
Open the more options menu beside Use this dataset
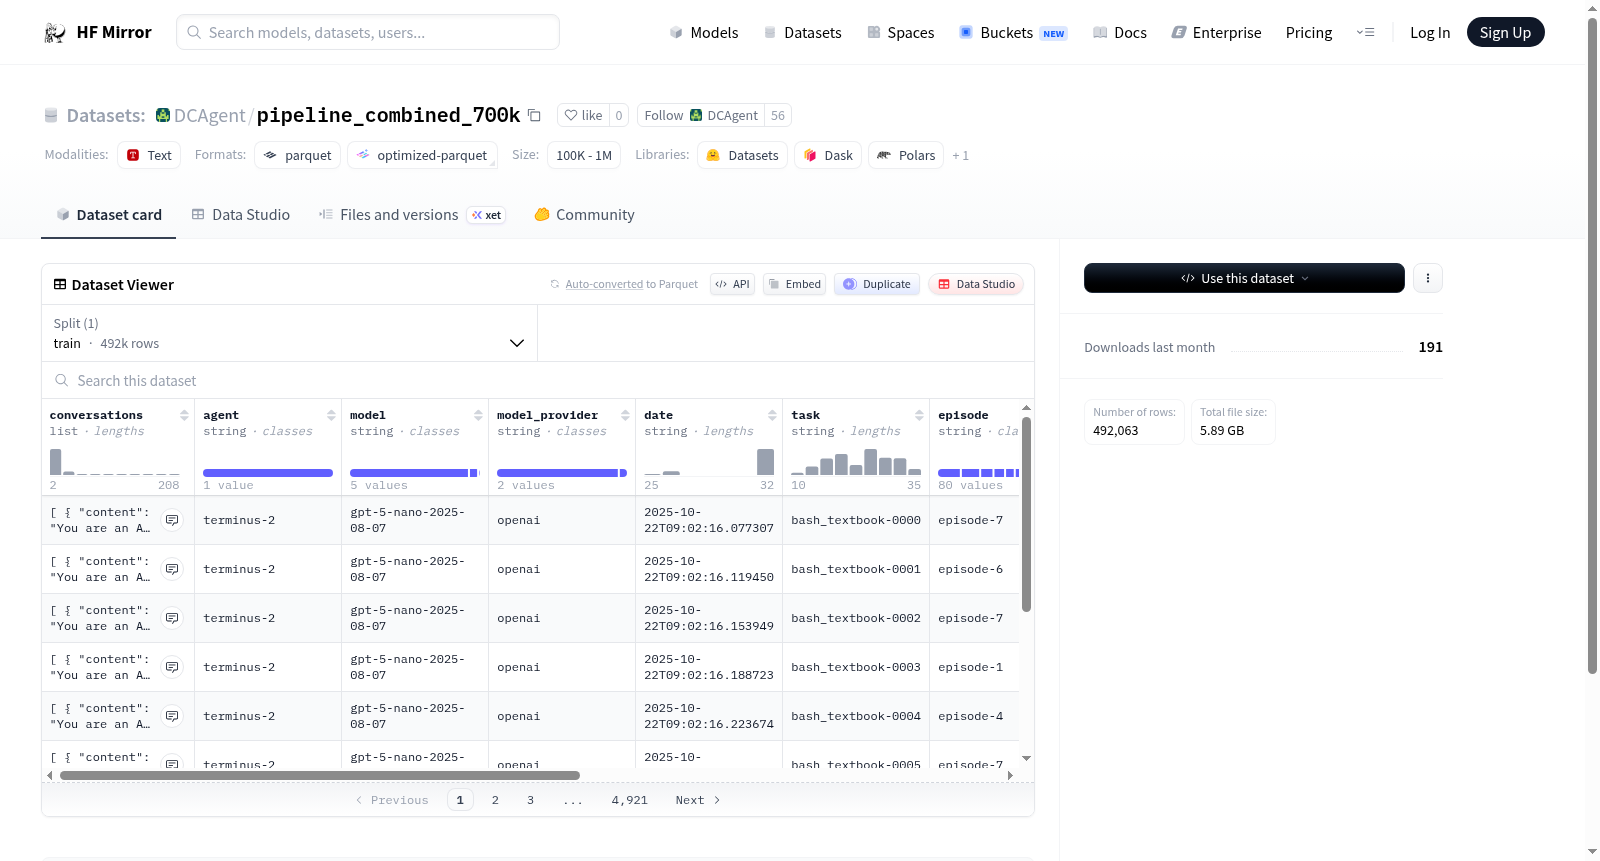pos(1427,278)
